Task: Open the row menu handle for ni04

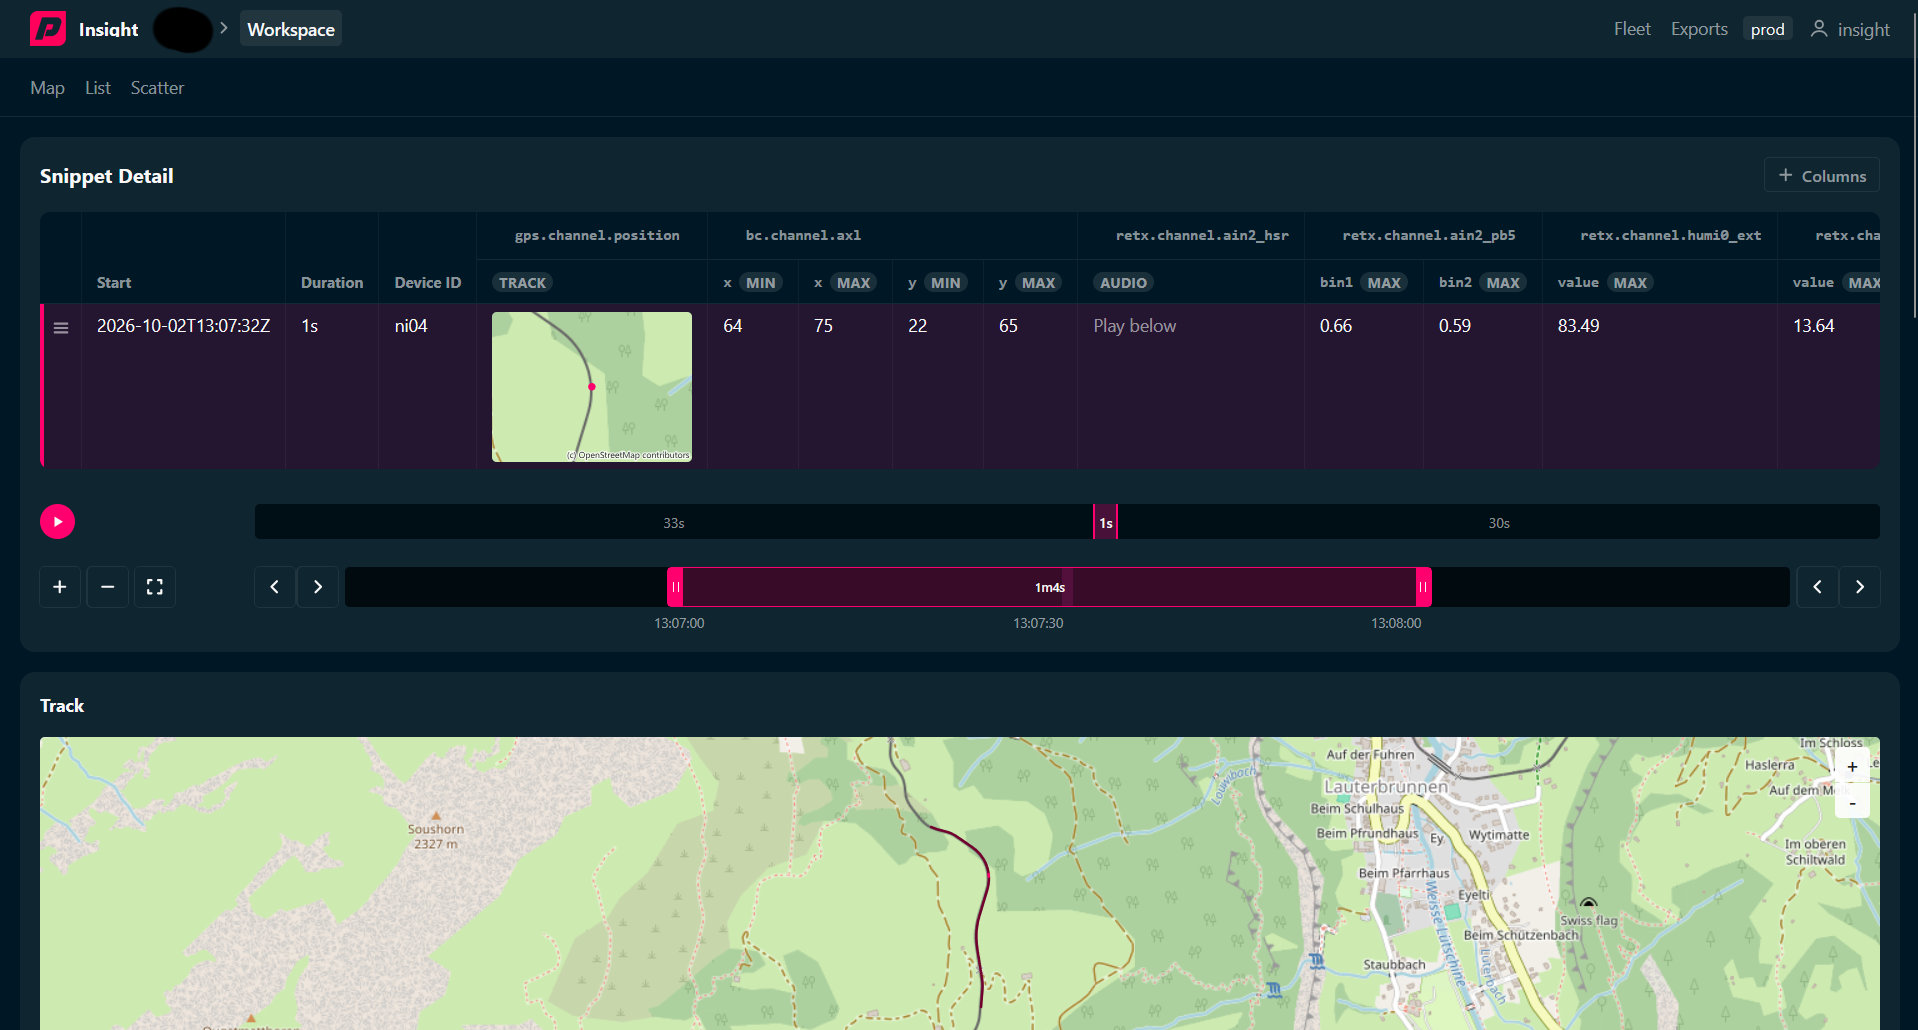Action: 61,328
